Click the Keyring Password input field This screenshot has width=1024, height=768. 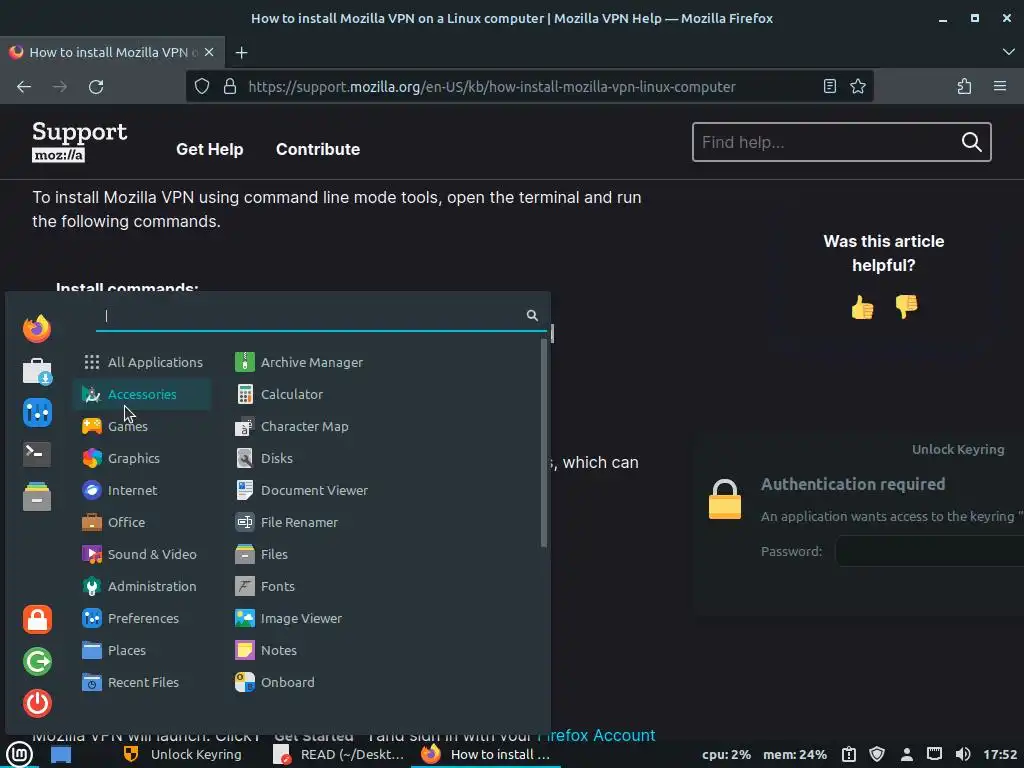pyautogui.click(x=930, y=551)
